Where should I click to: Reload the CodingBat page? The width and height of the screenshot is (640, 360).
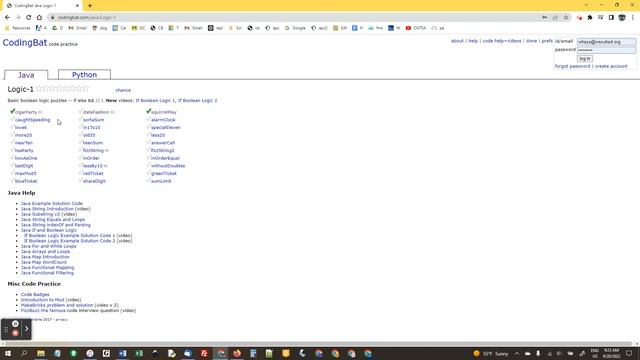(29, 18)
